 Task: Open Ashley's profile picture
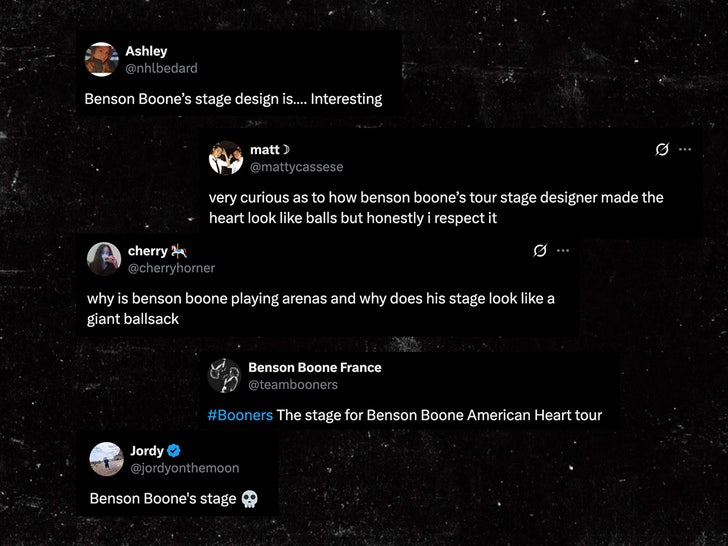(x=102, y=59)
